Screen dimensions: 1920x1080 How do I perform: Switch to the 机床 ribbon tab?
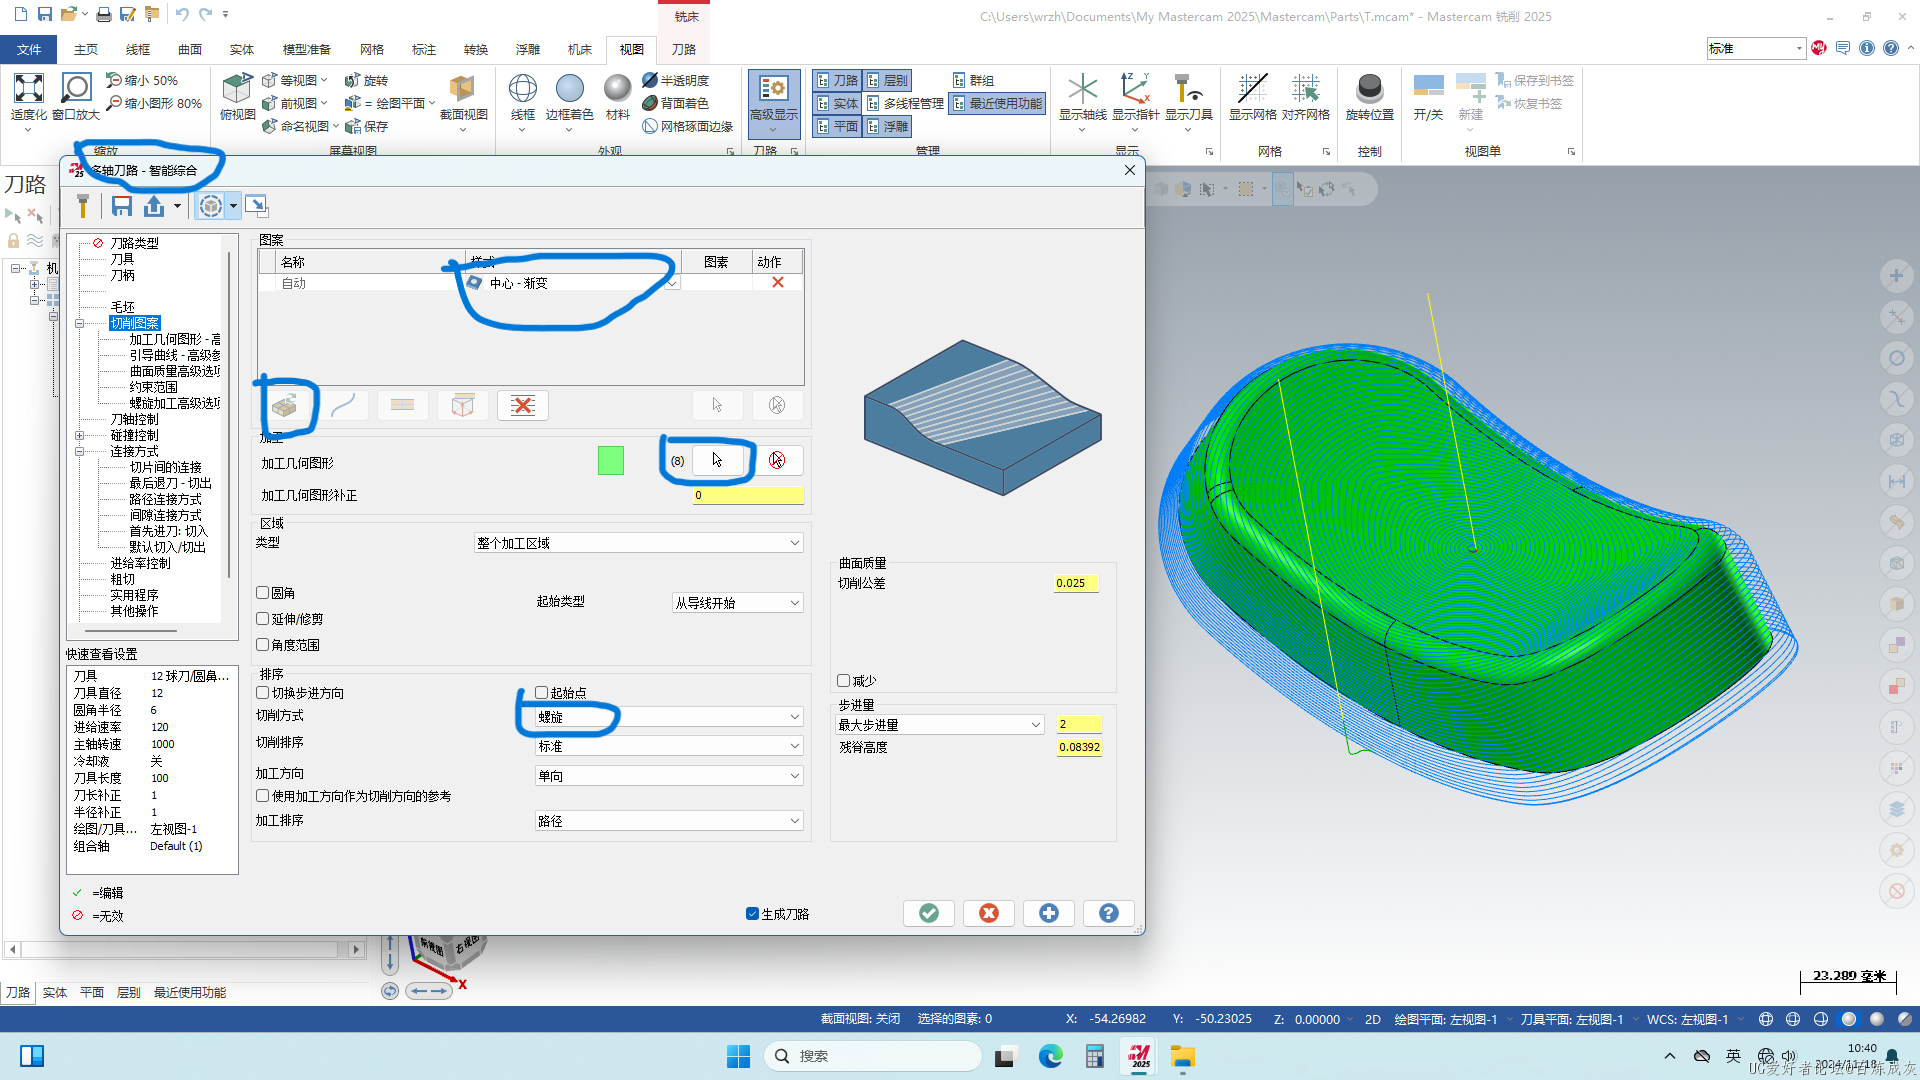580,49
